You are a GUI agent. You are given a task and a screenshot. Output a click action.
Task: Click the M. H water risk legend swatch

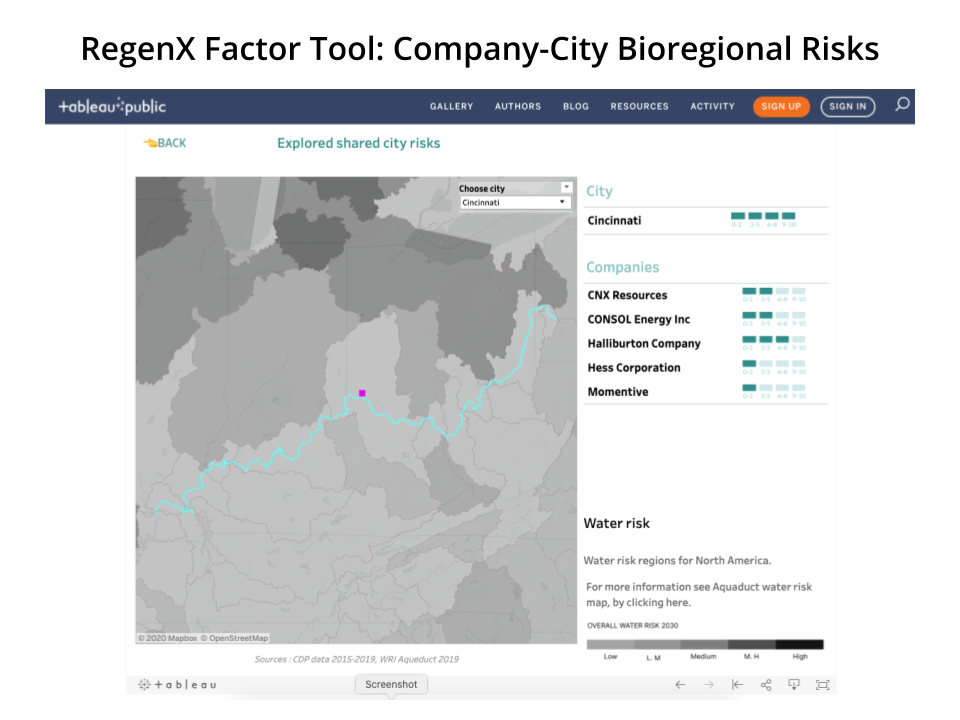pyautogui.click(x=752, y=644)
